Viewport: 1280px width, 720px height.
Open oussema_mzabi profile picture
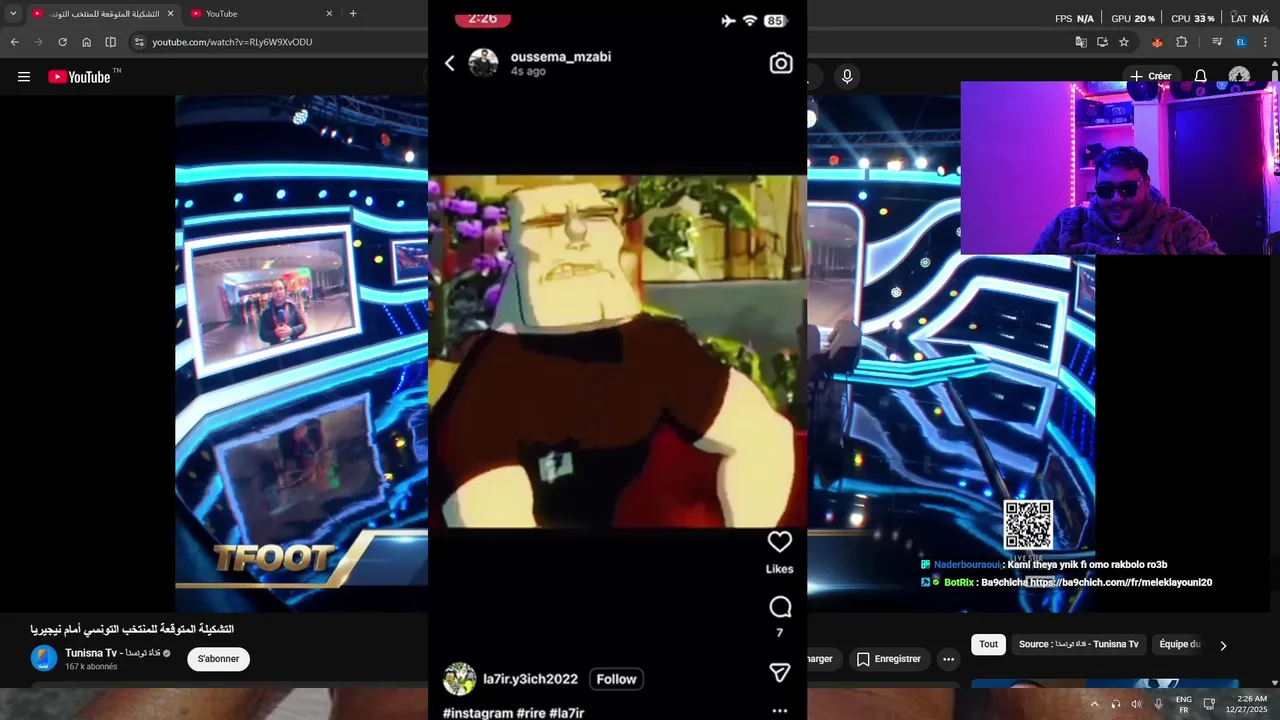click(x=483, y=63)
